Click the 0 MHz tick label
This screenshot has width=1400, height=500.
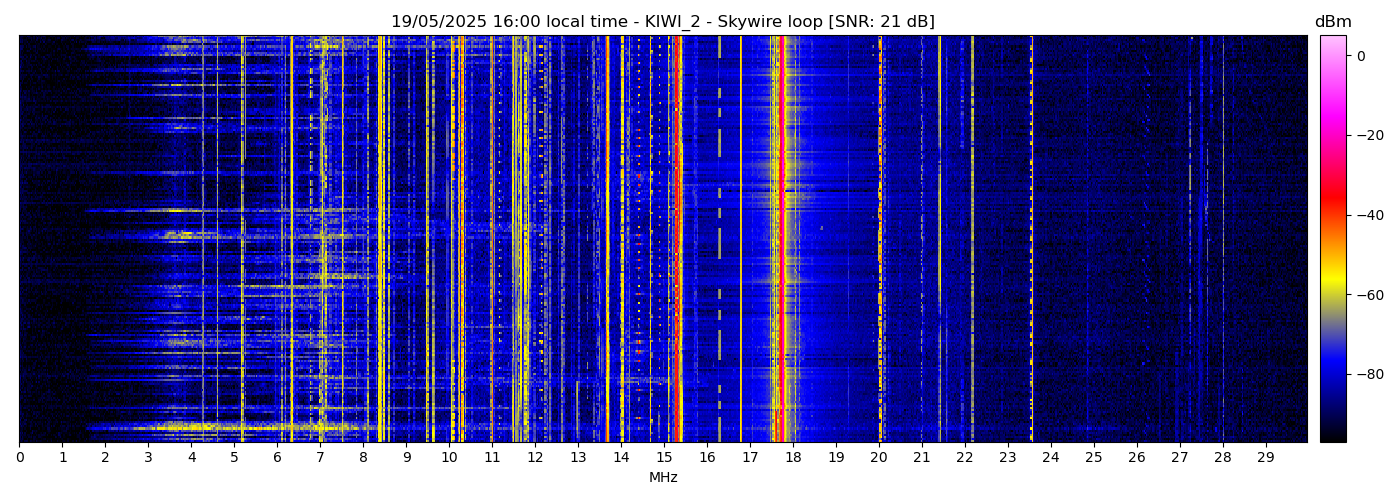click(x=19, y=457)
